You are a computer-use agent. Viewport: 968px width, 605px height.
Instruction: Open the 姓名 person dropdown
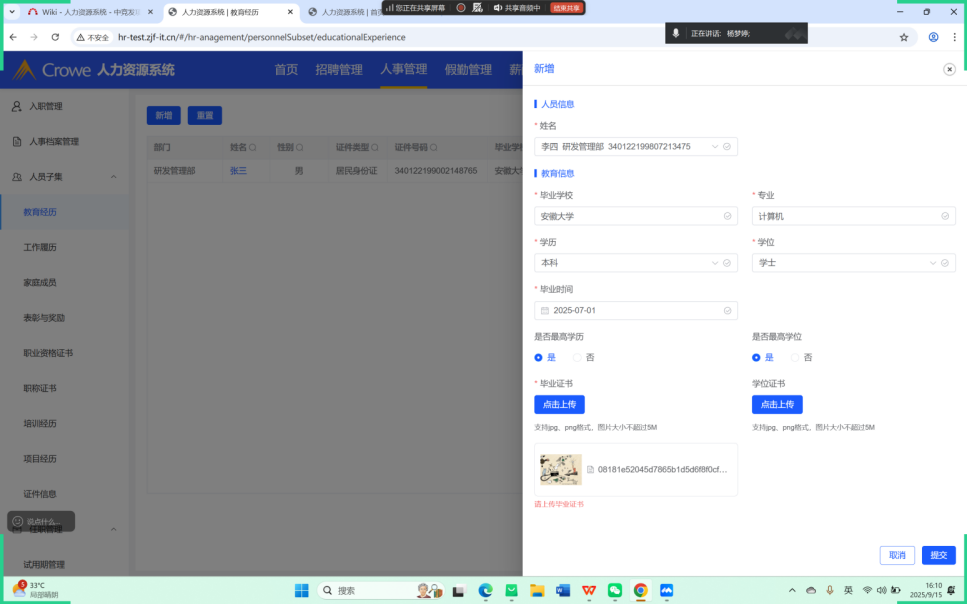[636, 147]
